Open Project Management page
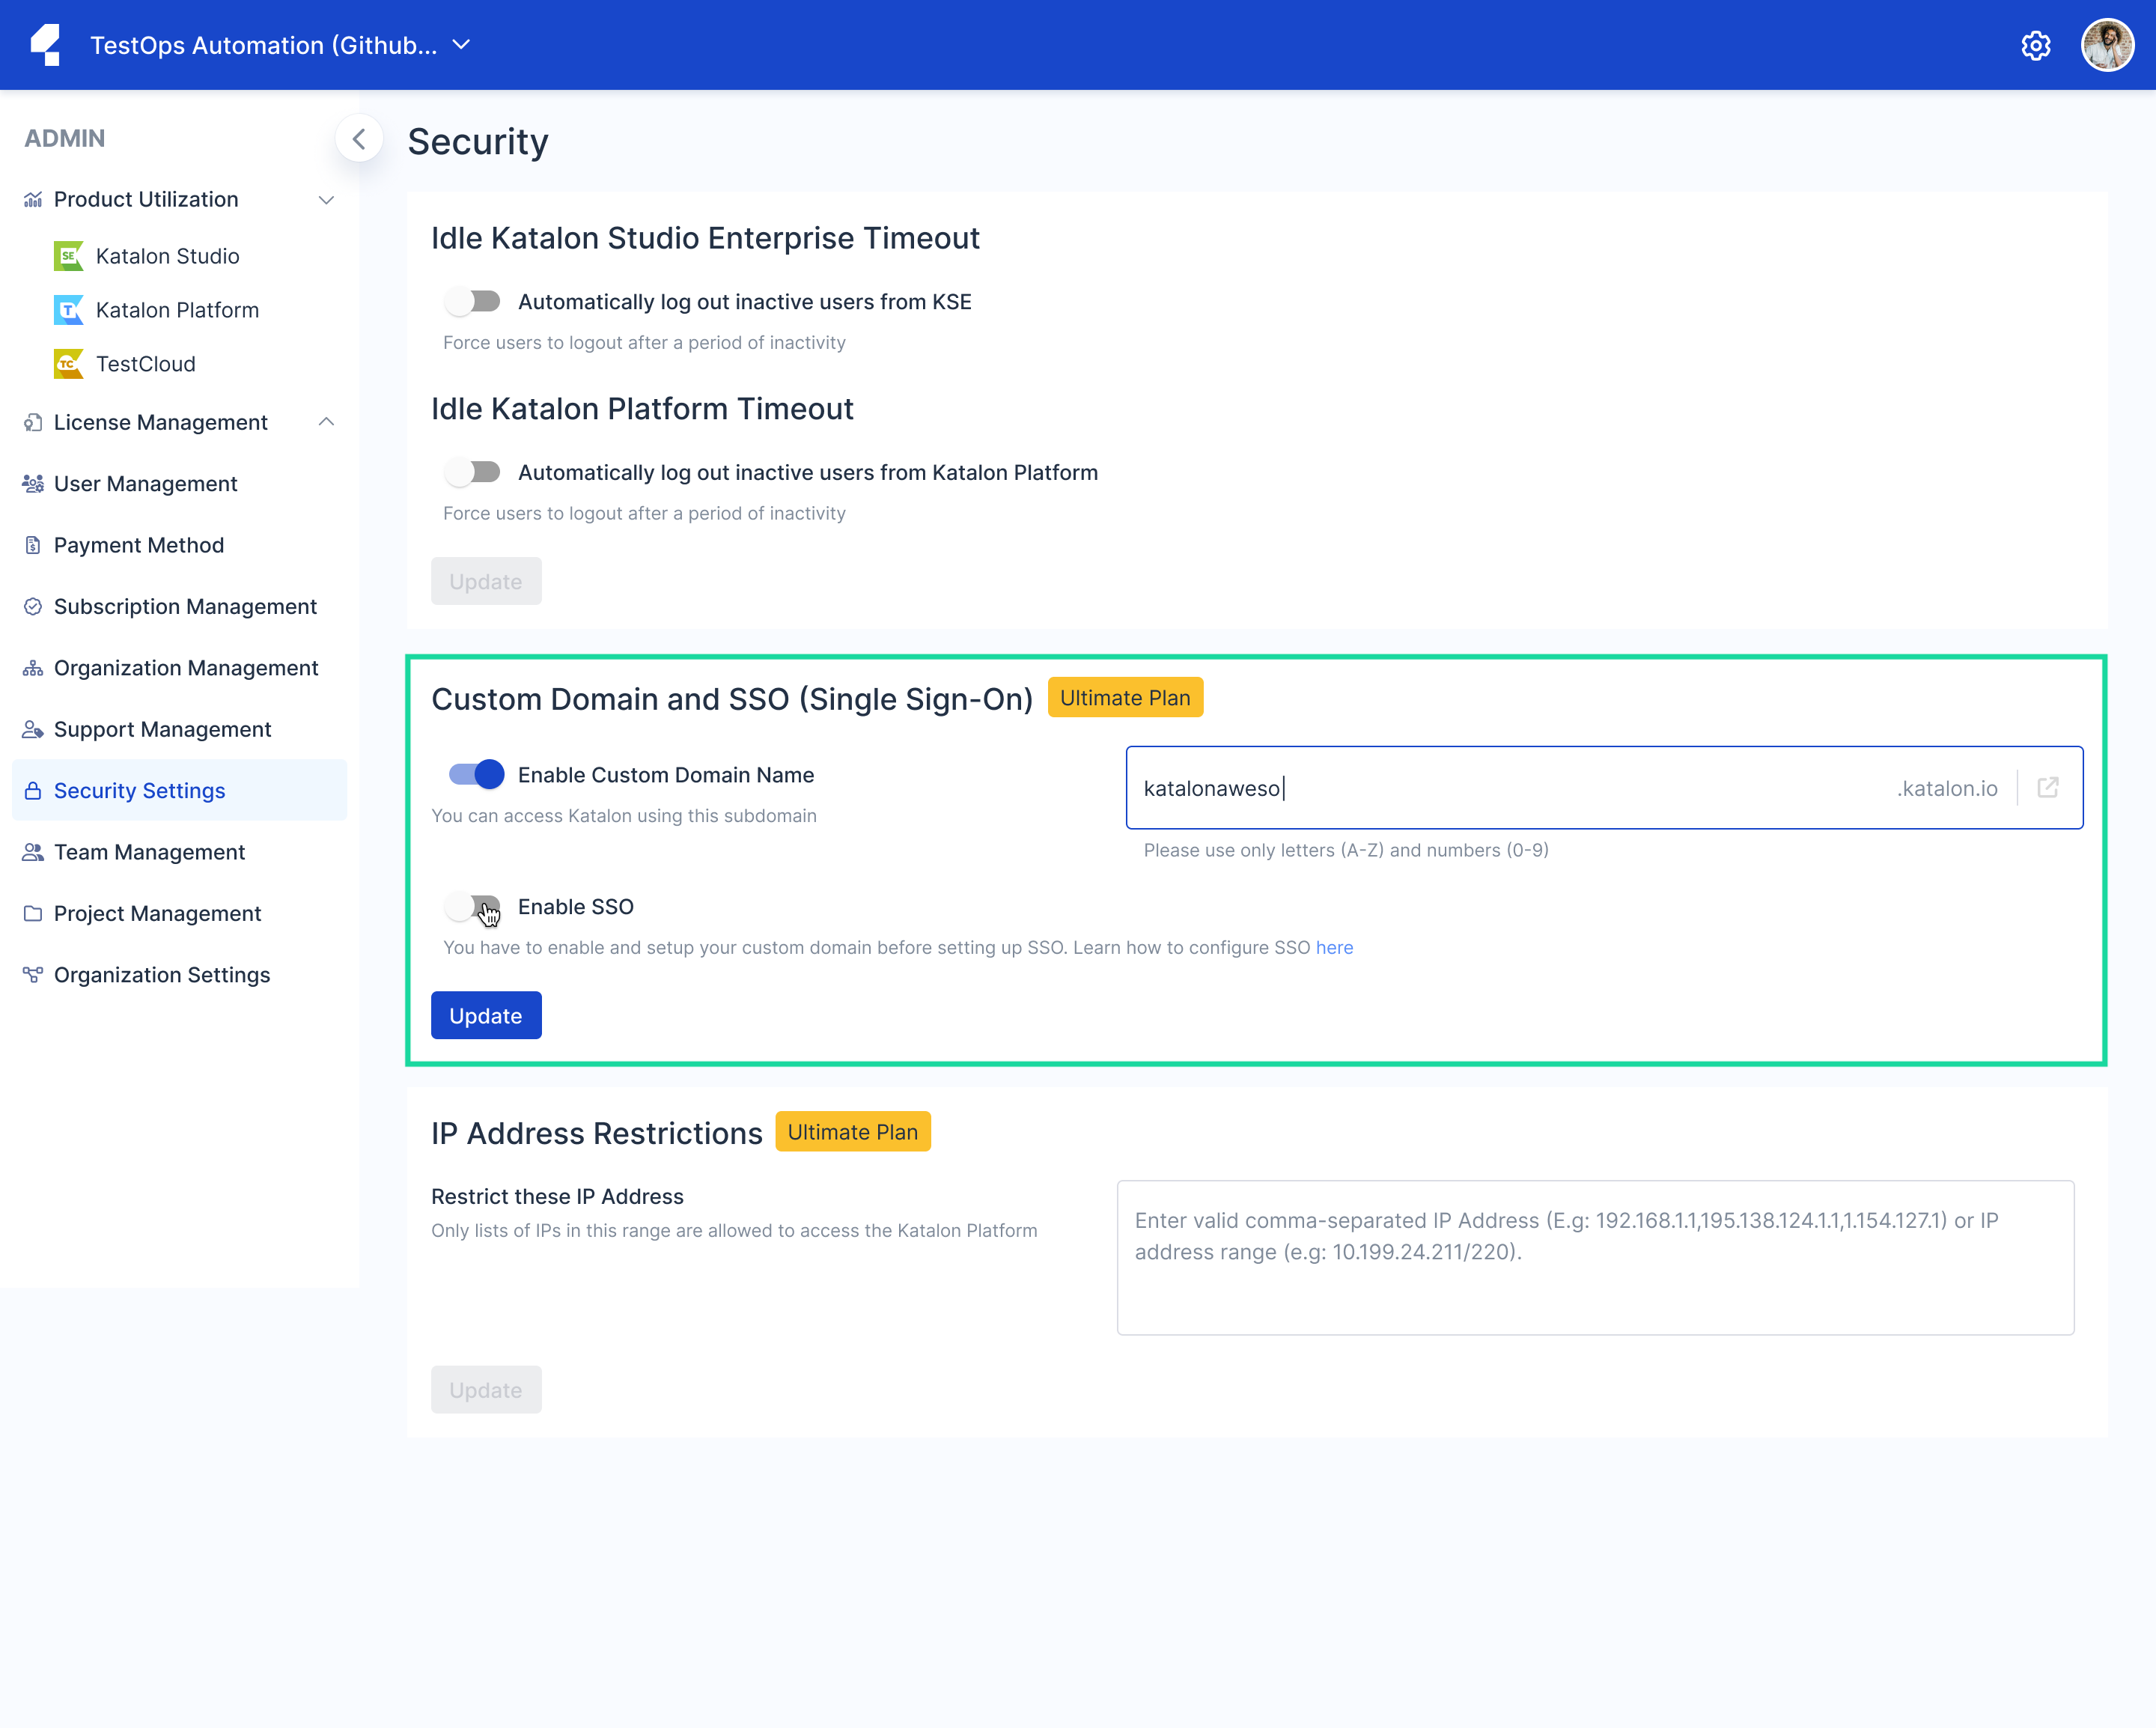2156x1728 pixels. click(157, 914)
